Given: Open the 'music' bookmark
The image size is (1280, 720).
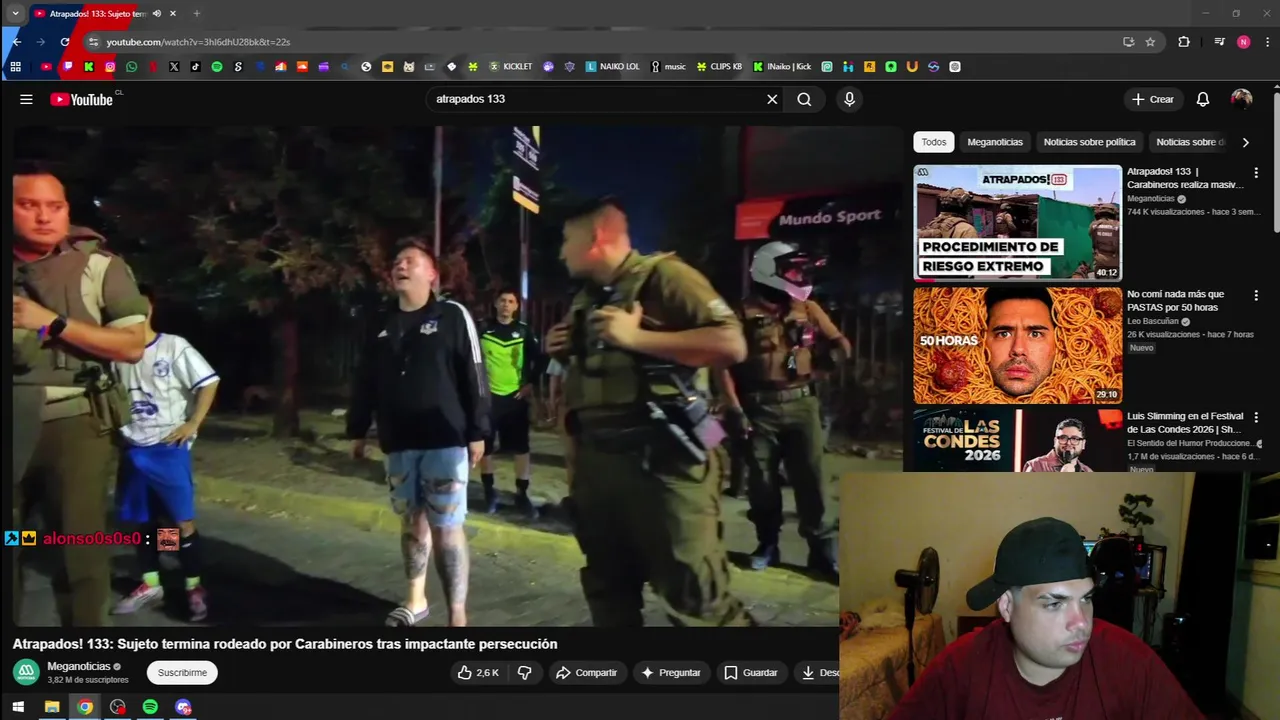Looking at the screenshot, I should coord(669,67).
